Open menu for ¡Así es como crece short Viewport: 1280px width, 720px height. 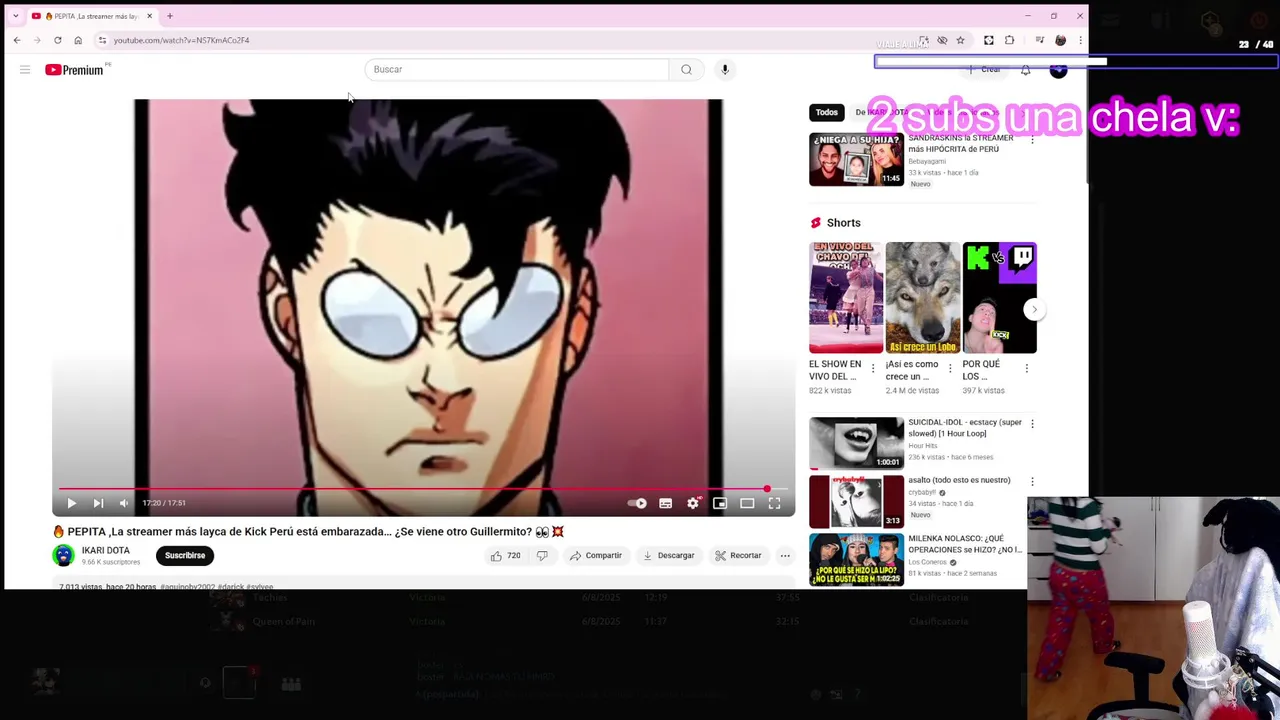949,369
